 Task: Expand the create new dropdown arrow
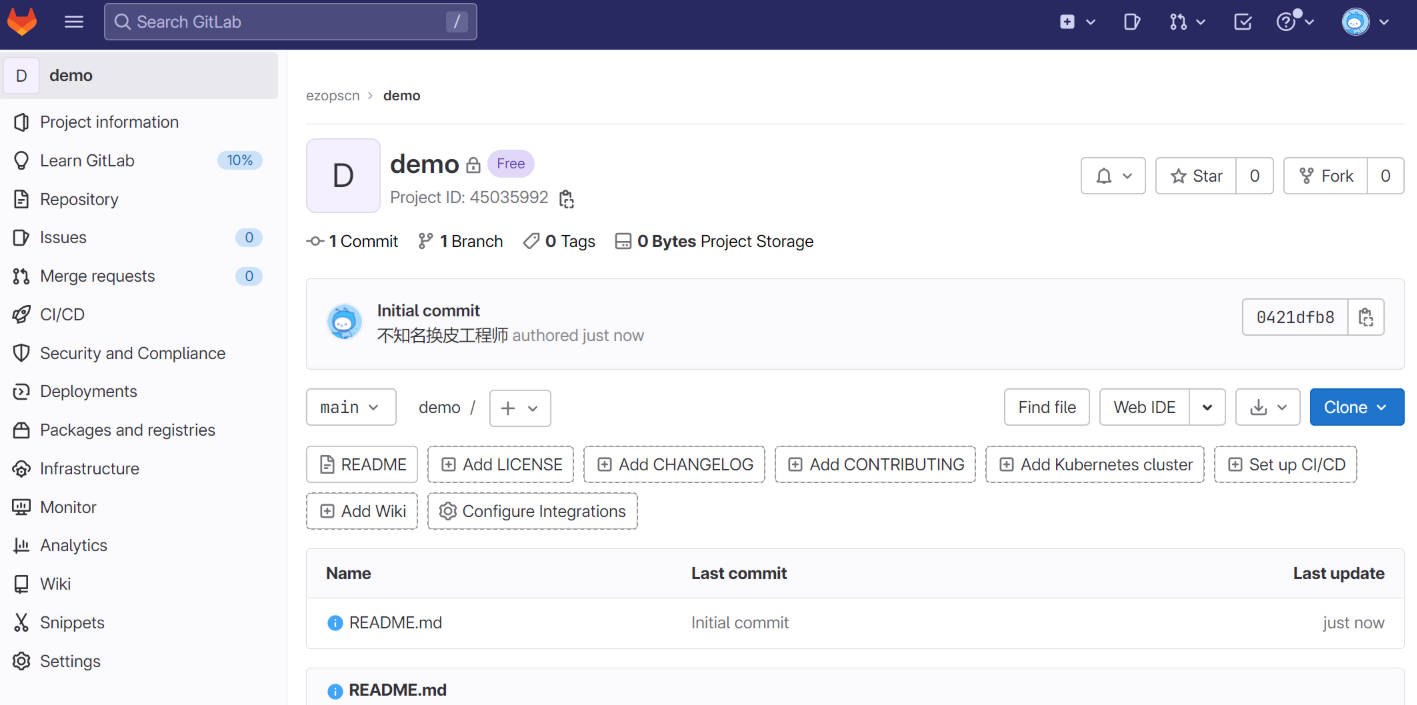(x=1090, y=22)
